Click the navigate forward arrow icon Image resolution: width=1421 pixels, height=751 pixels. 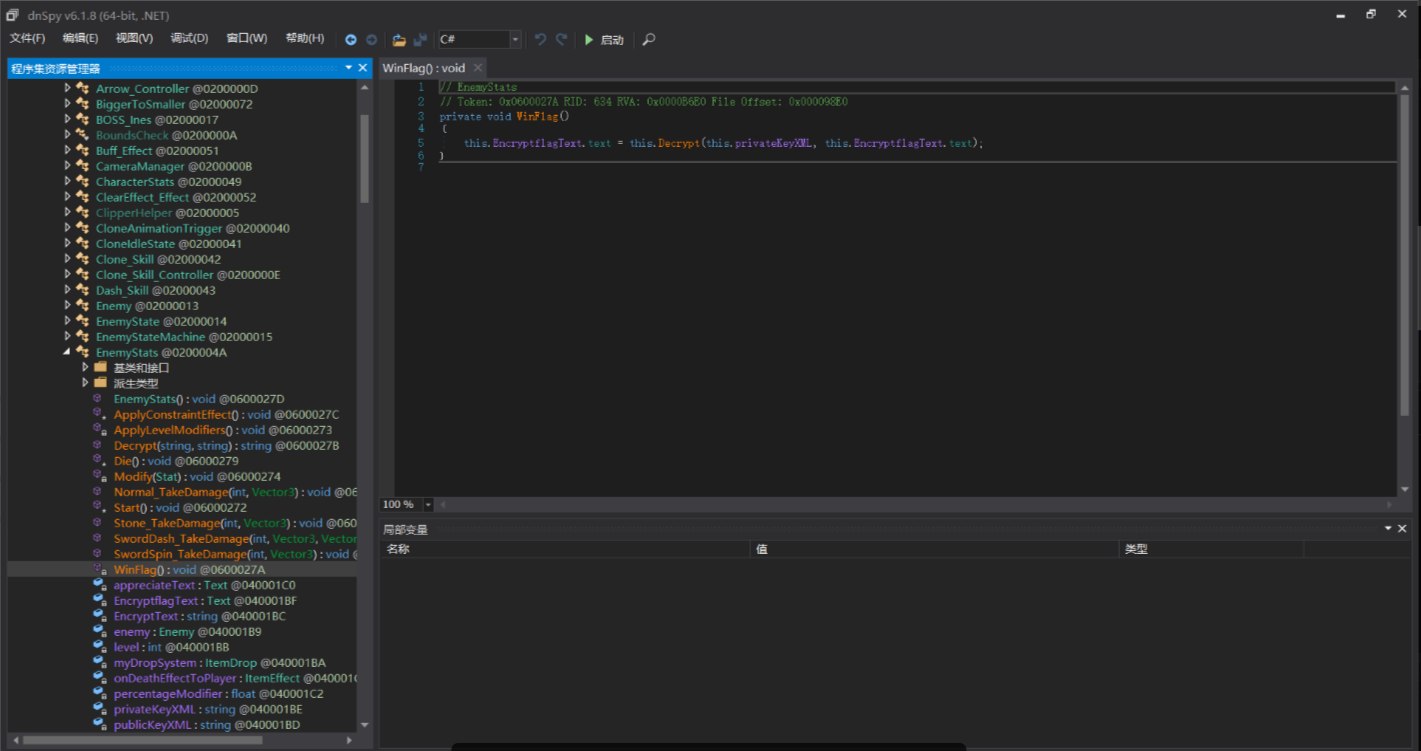371,40
